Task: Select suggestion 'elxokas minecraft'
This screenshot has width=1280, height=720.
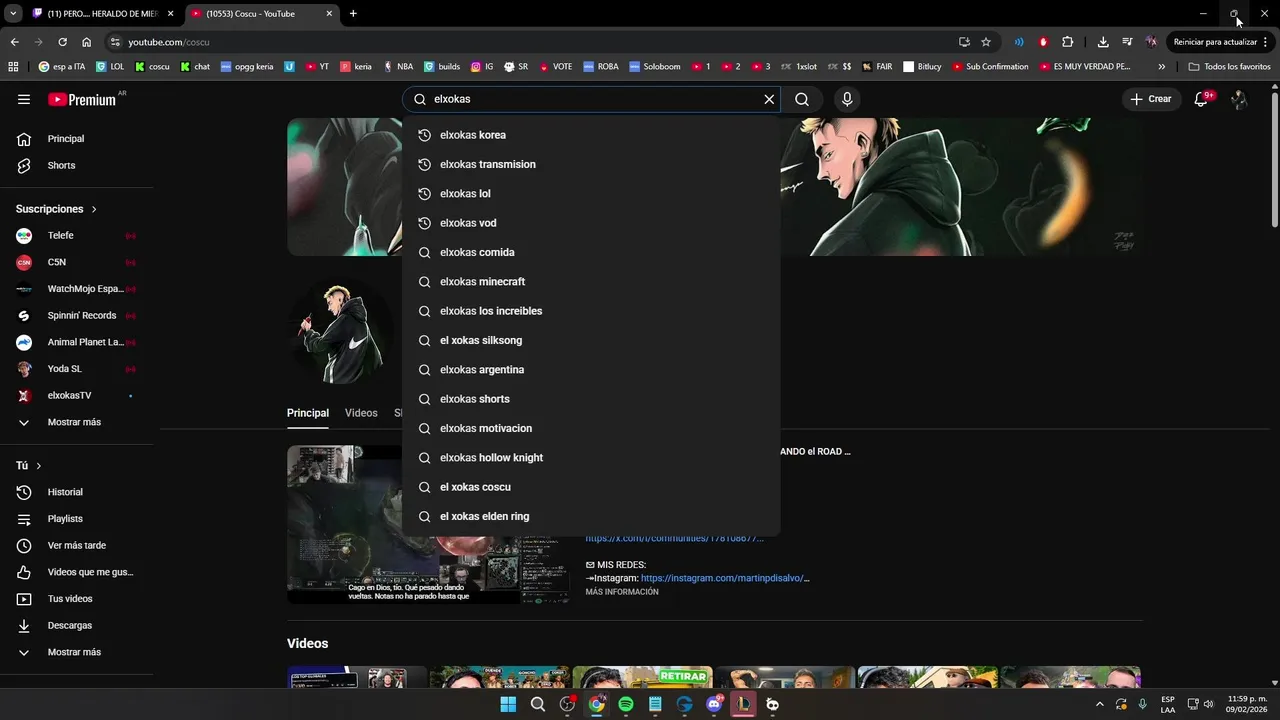Action: click(591, 282)
